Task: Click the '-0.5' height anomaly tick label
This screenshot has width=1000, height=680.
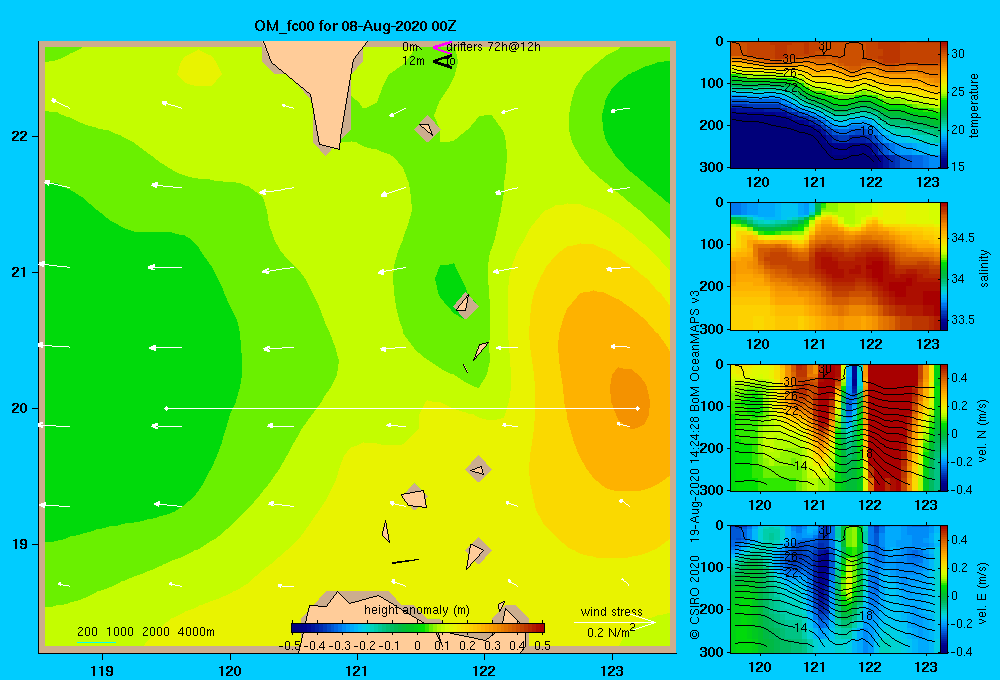Action: coord(290,646)
